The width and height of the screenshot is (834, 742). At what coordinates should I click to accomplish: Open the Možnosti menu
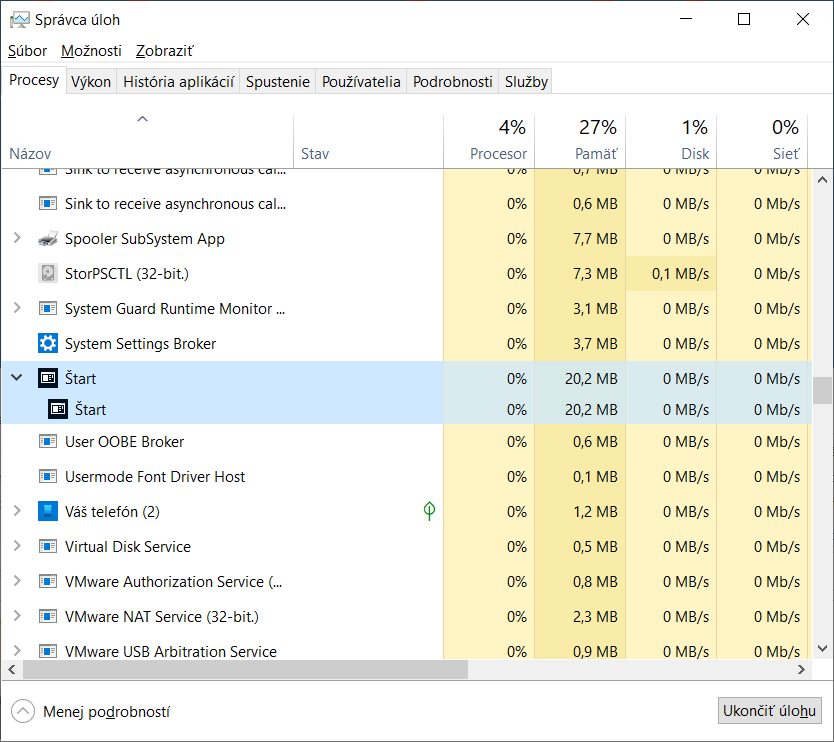(91, 51)
